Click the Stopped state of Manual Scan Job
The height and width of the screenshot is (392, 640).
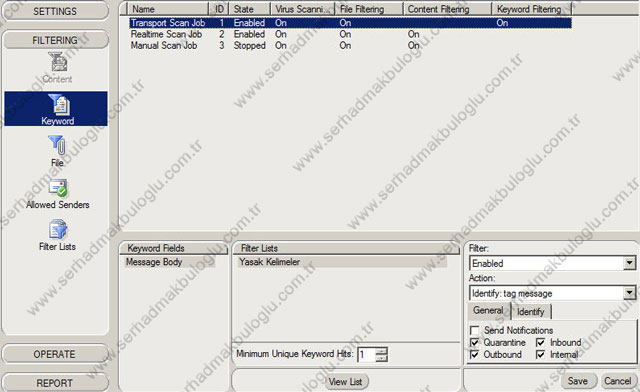(x=249, y=45)
